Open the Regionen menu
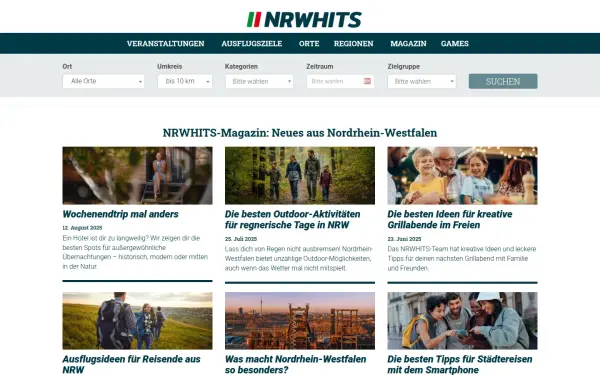The width and height of the screenshot is (600, 375). point(353,44)
